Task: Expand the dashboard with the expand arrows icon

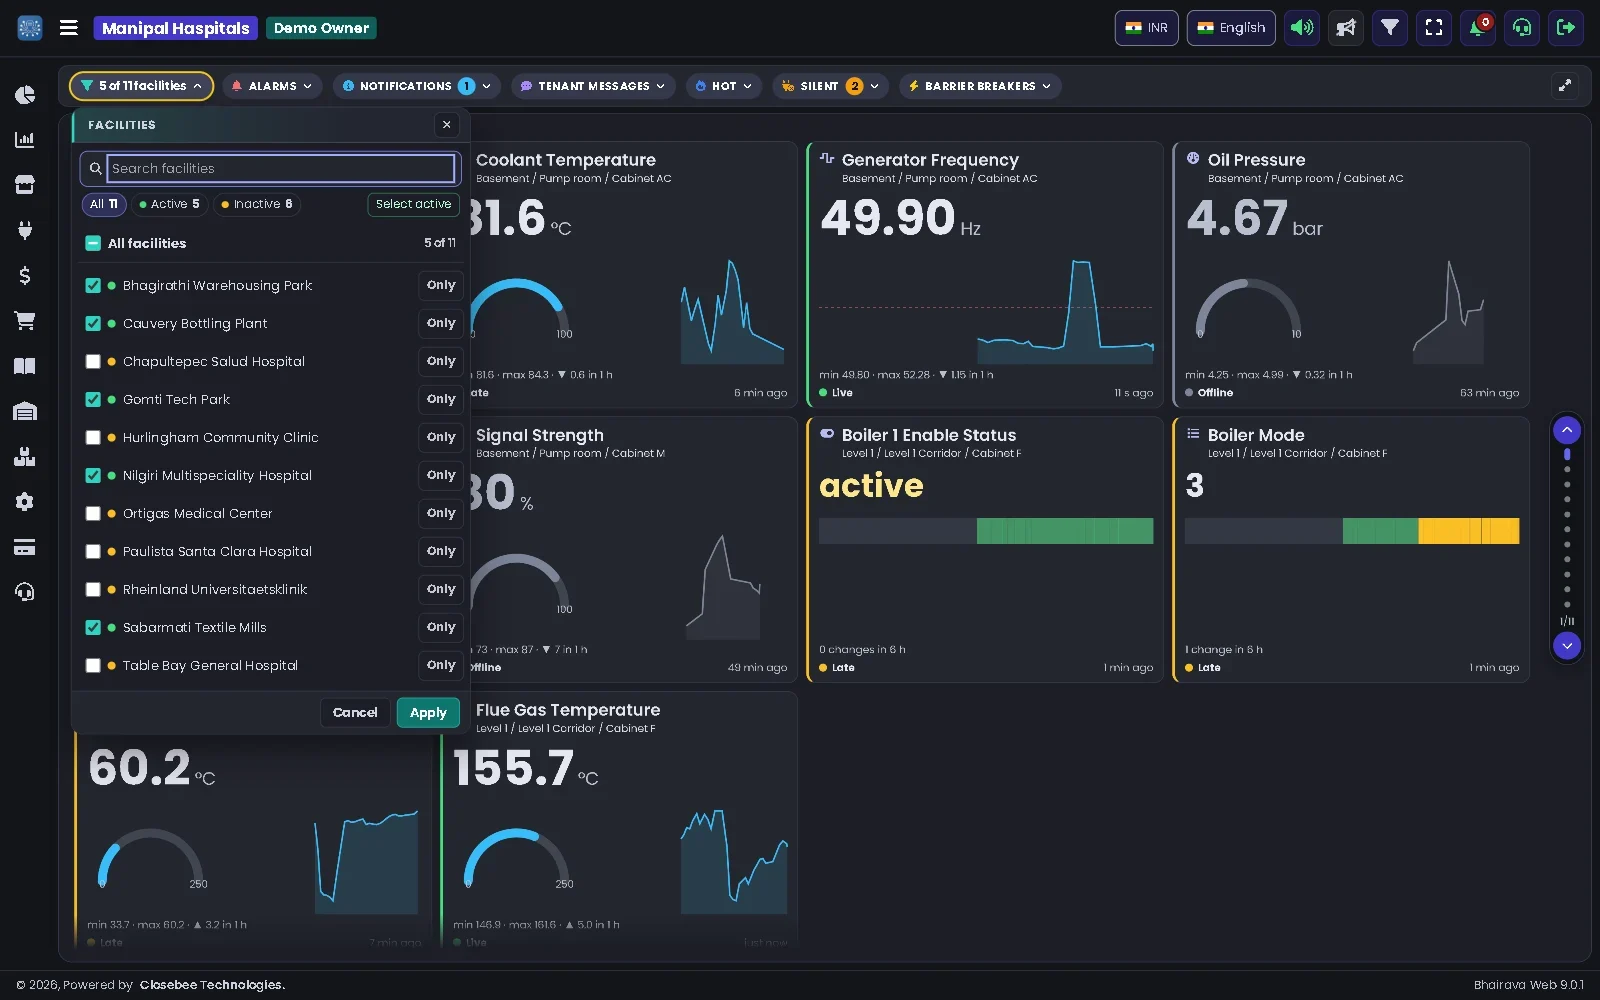Action: click(1565, 86)
